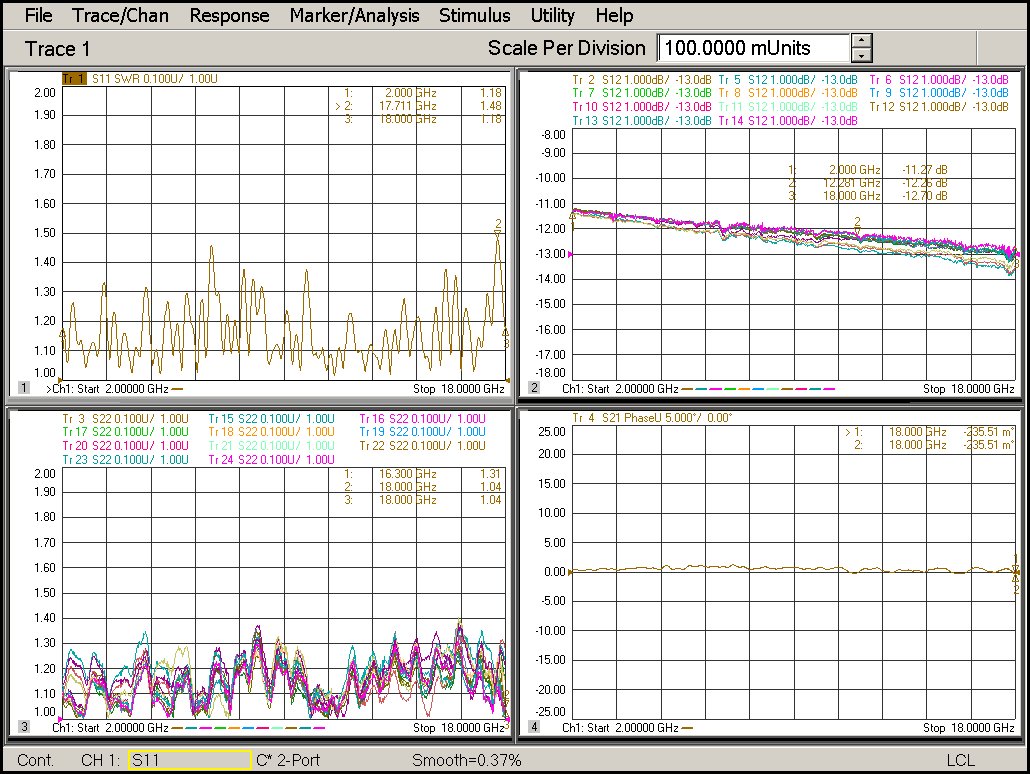Screen dimensions: 1030x774
Task: Increase Scale Per Division with up arrow
Action: [861, 41]
